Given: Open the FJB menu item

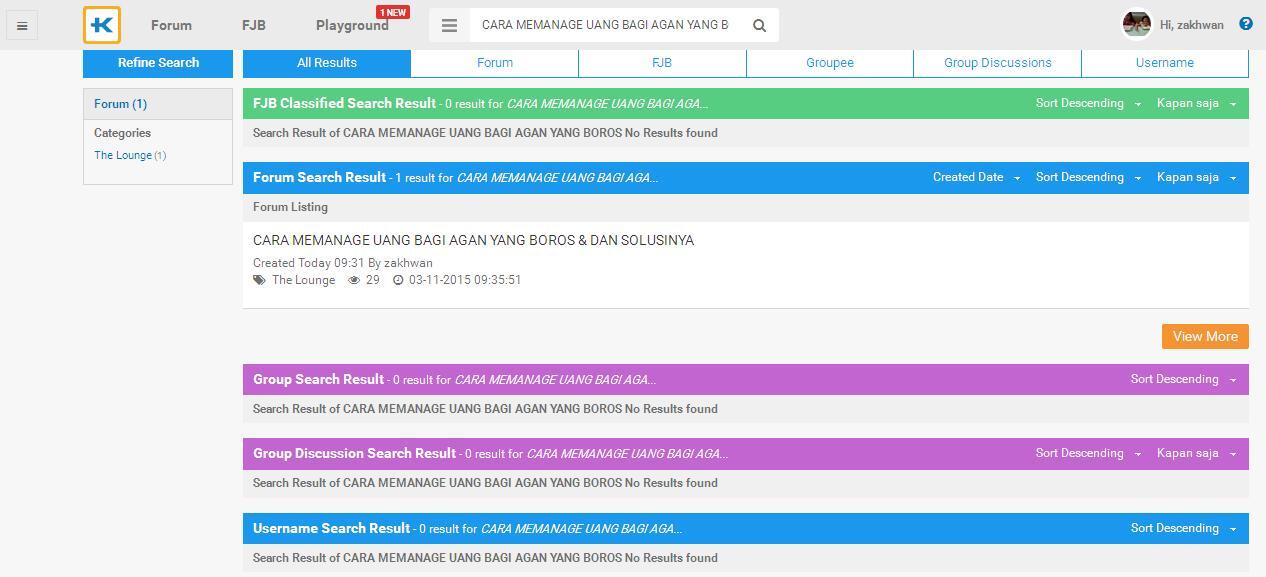Looking at the screenshot, I should click(253, 25).
